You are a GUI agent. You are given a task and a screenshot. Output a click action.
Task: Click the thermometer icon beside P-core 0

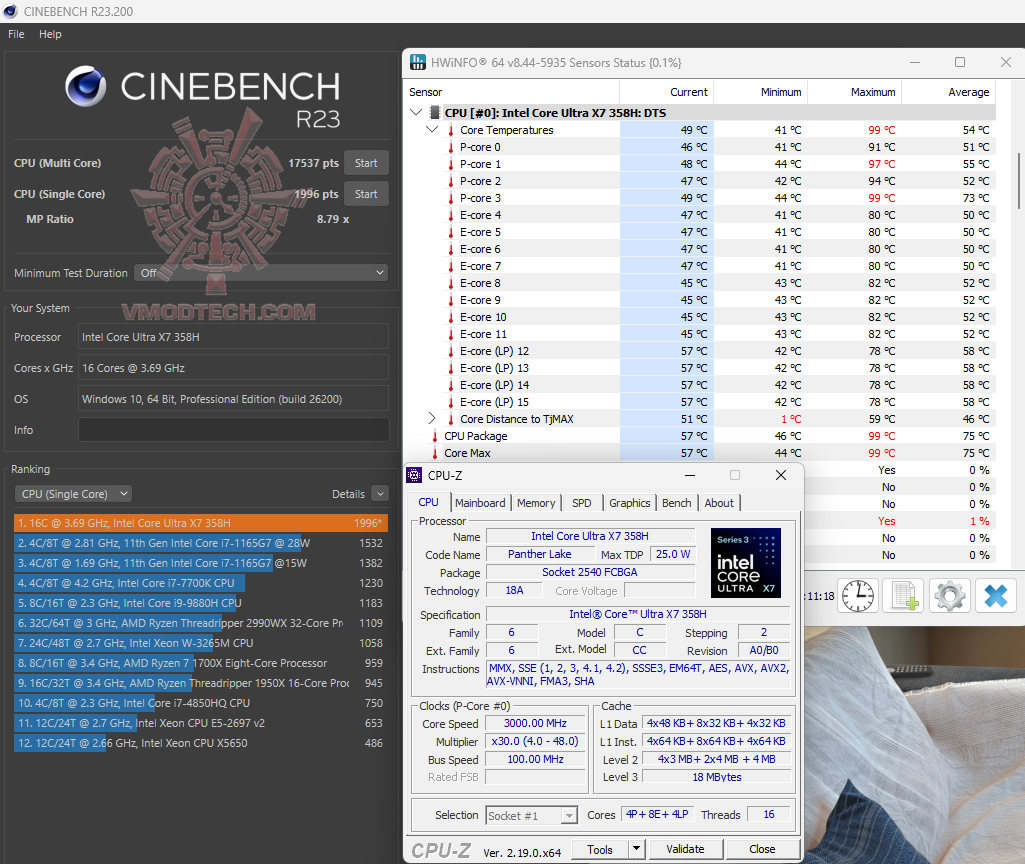450,147
